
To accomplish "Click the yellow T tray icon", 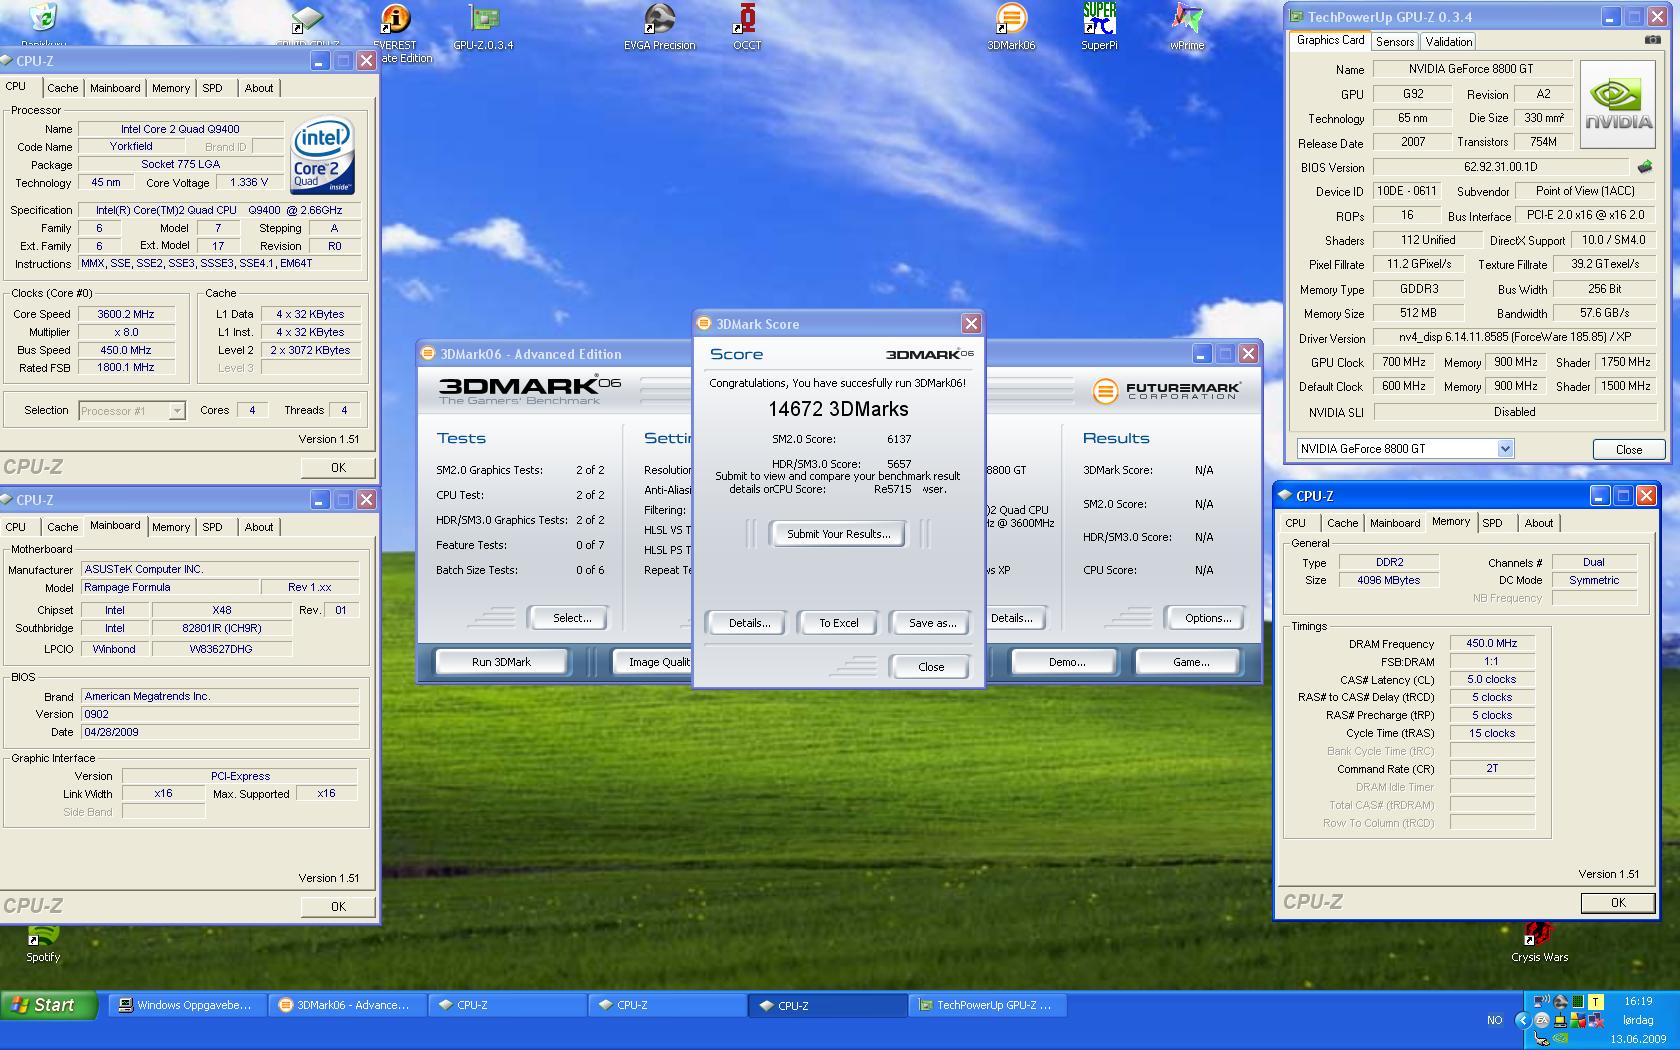I will tap(1596, 1002).
